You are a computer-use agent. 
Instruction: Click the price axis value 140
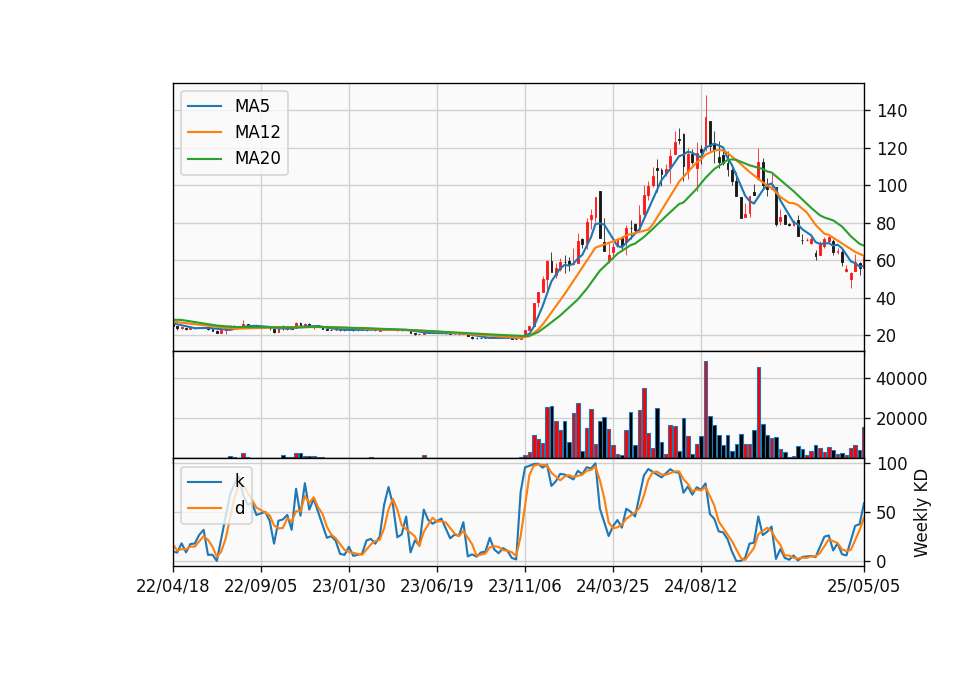pyautogui.click(x=892, y=111)
